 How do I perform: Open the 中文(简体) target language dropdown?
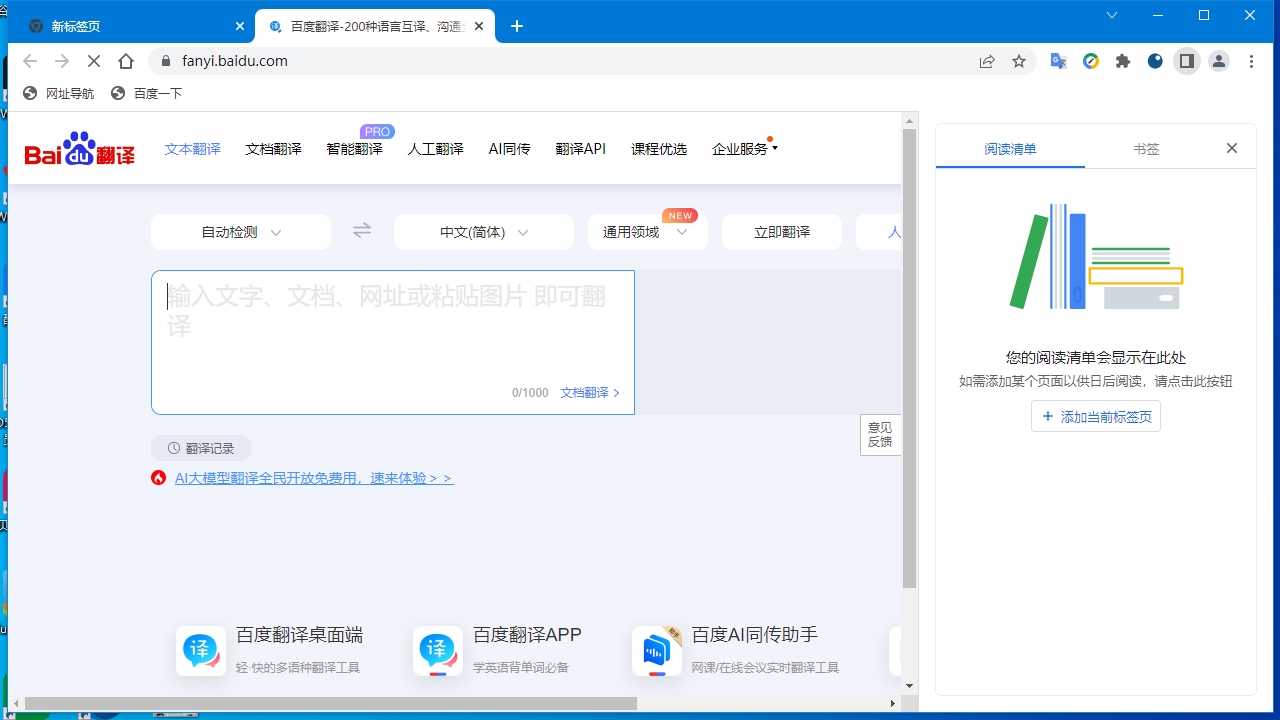tap(483, 231)
